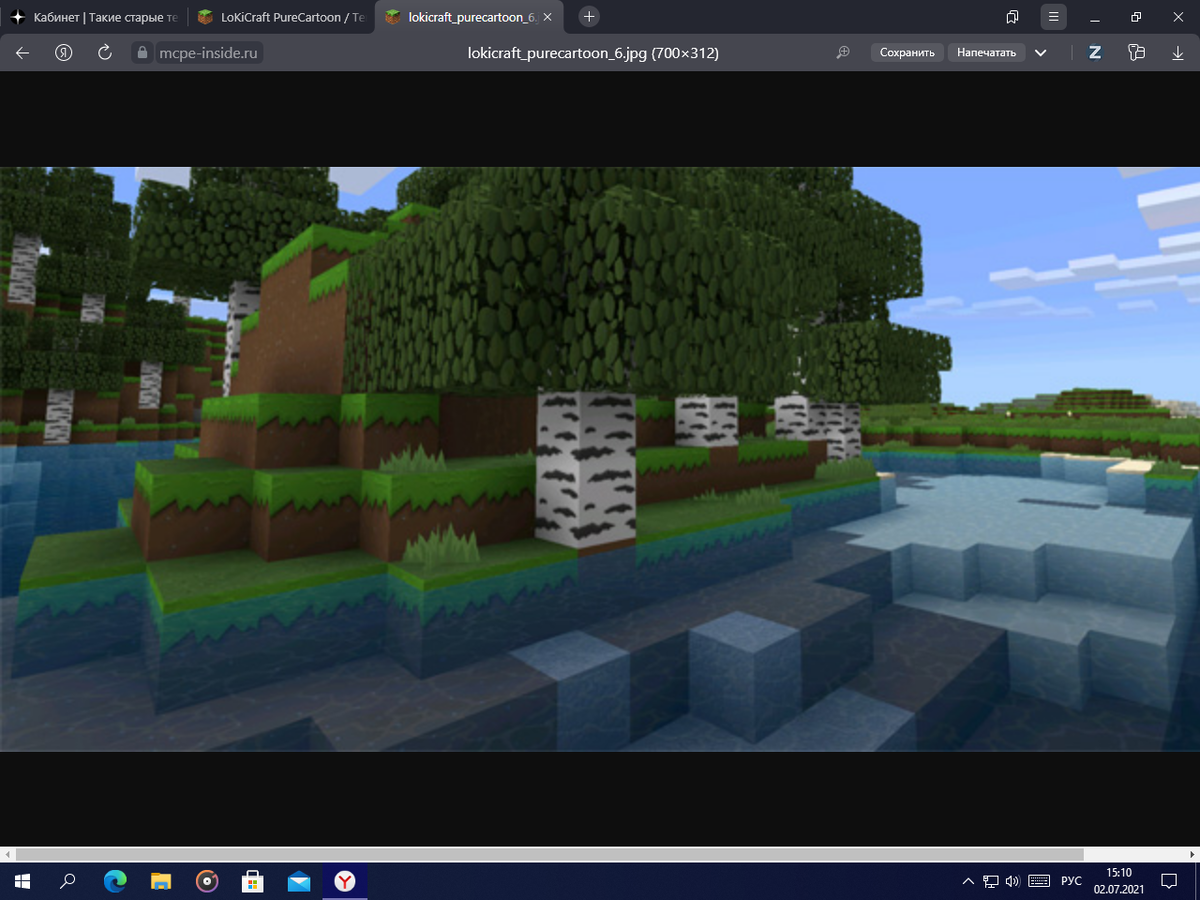Screen dimensions: 1200x900
Task: Open the downloads arrow icon
Action: (x=1177, y=53)
